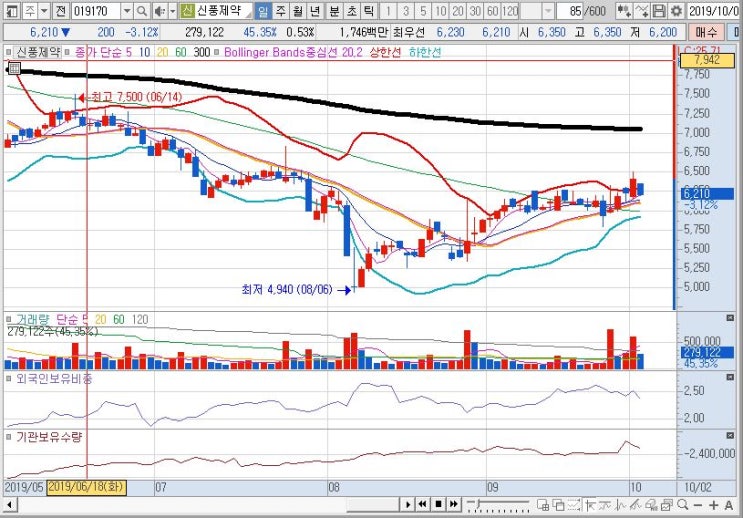Screen dimensions: 743x518
Task: Click the stock code input field 019170
Action: click(96, 10)
